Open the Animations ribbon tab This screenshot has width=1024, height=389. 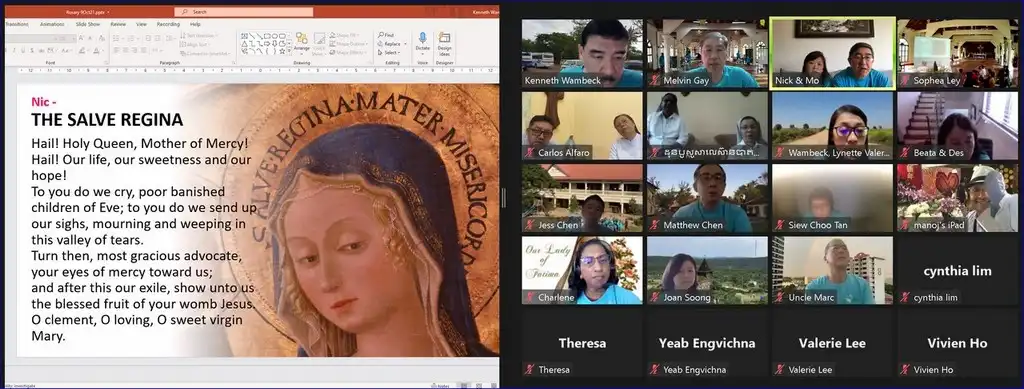(52, 24)
